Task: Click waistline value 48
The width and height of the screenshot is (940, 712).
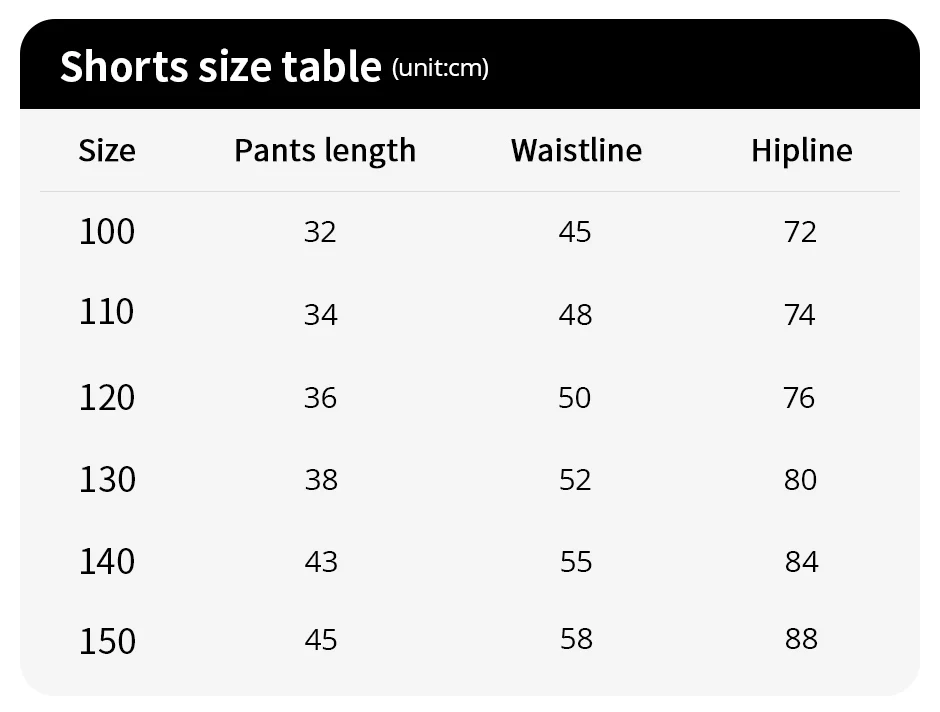Action: point(576,315)
